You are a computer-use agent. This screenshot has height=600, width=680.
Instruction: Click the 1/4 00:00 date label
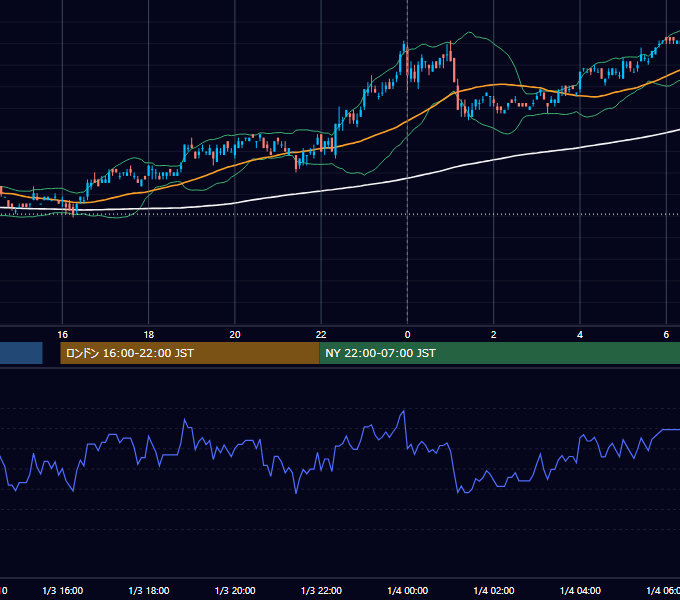(407, 590)
